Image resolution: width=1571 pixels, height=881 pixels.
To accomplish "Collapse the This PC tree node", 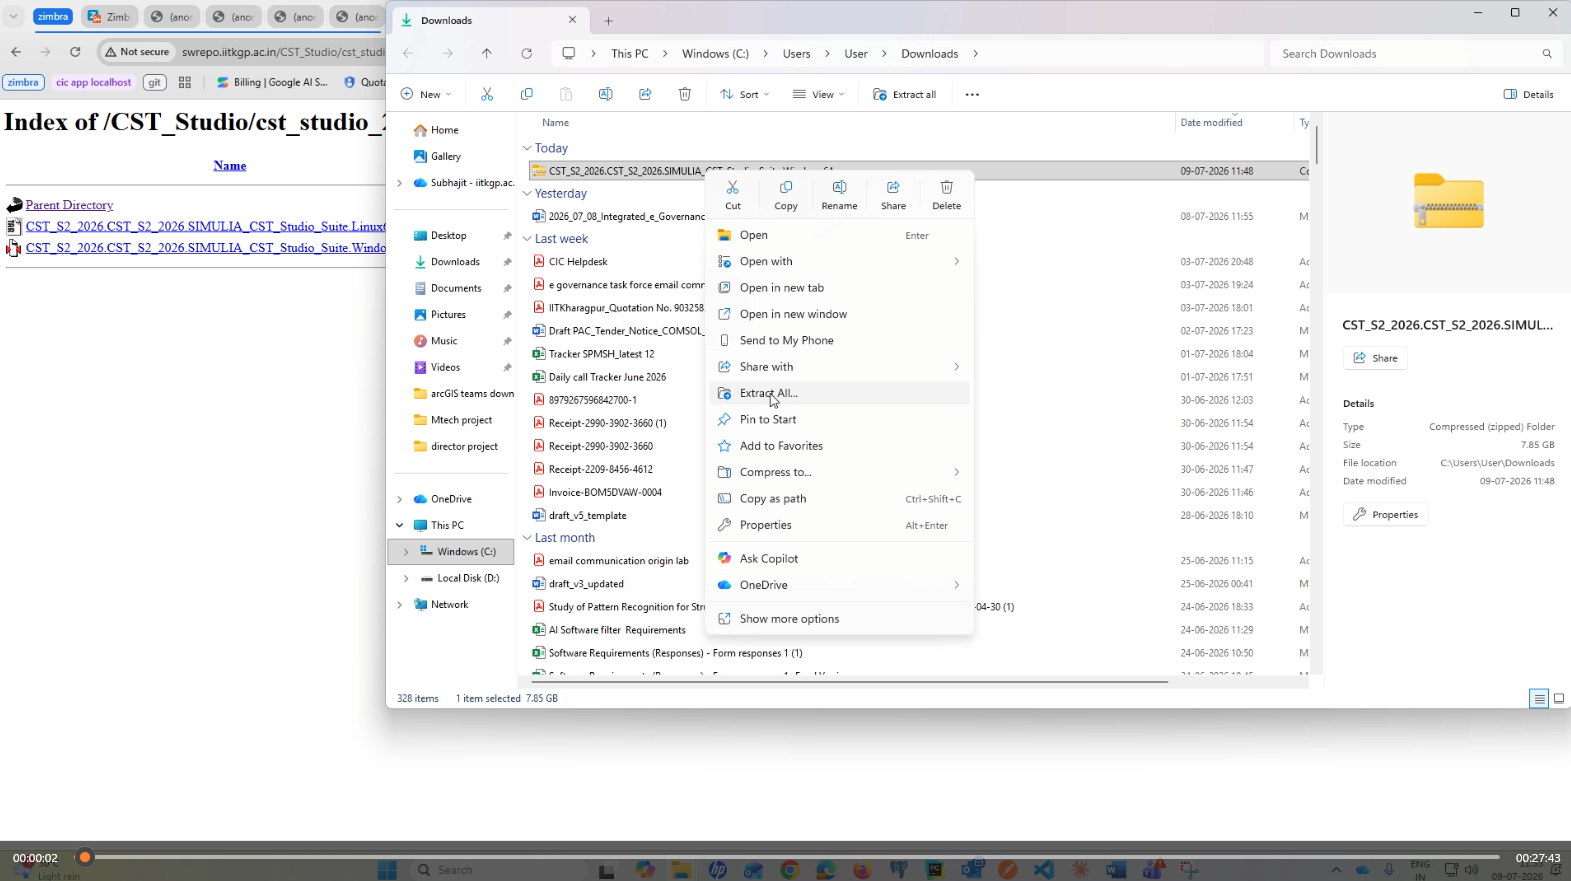I will point(400,525).
